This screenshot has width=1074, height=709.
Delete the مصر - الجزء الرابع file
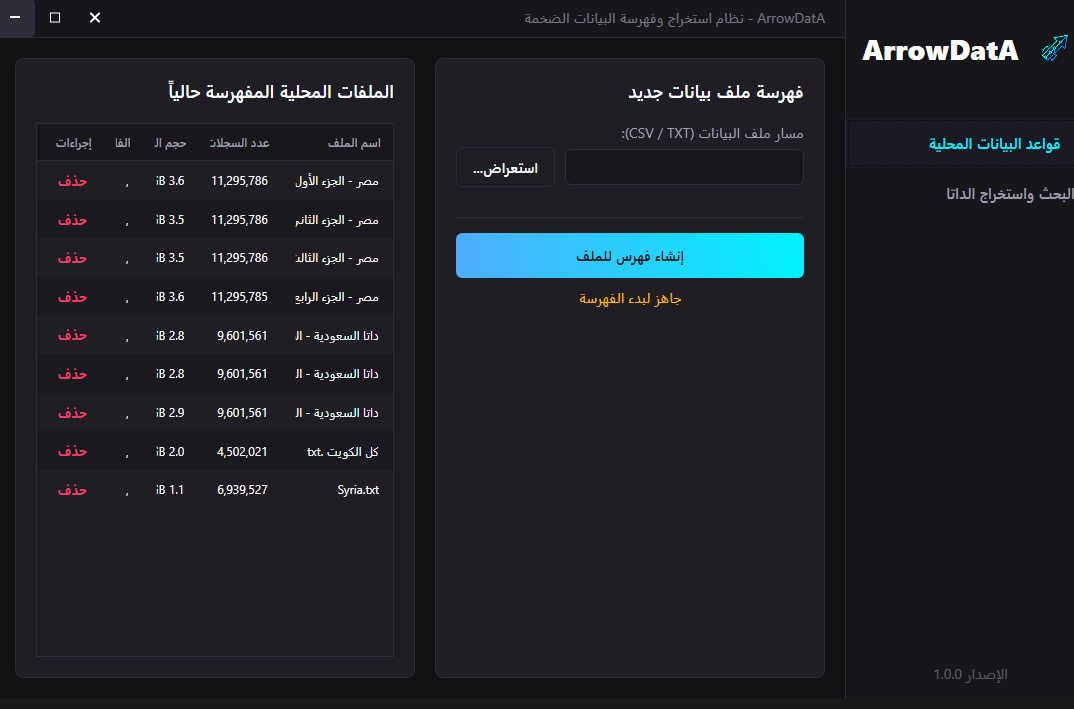(x=73, y=297)
